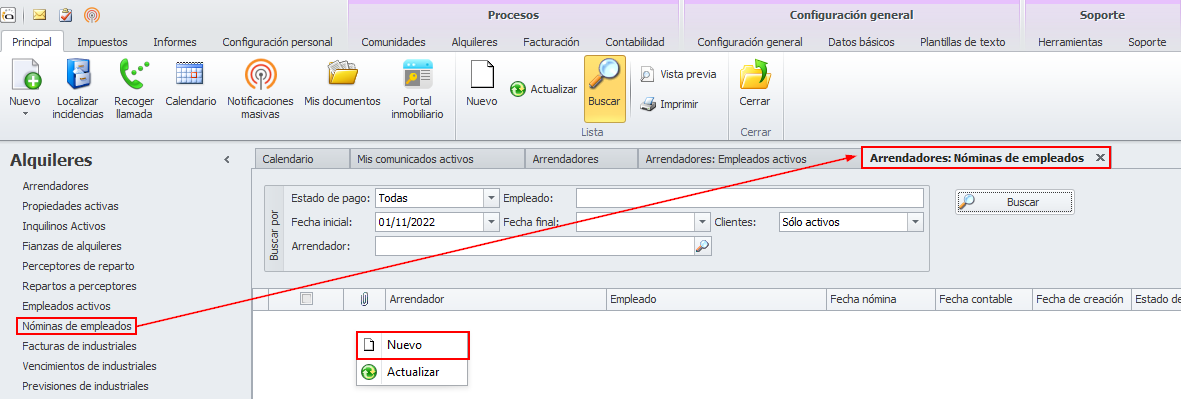Viewport: 1181px width, 399px height.
Task: Choose Actualizar in the context menu
Action: [x=413, y=372]
